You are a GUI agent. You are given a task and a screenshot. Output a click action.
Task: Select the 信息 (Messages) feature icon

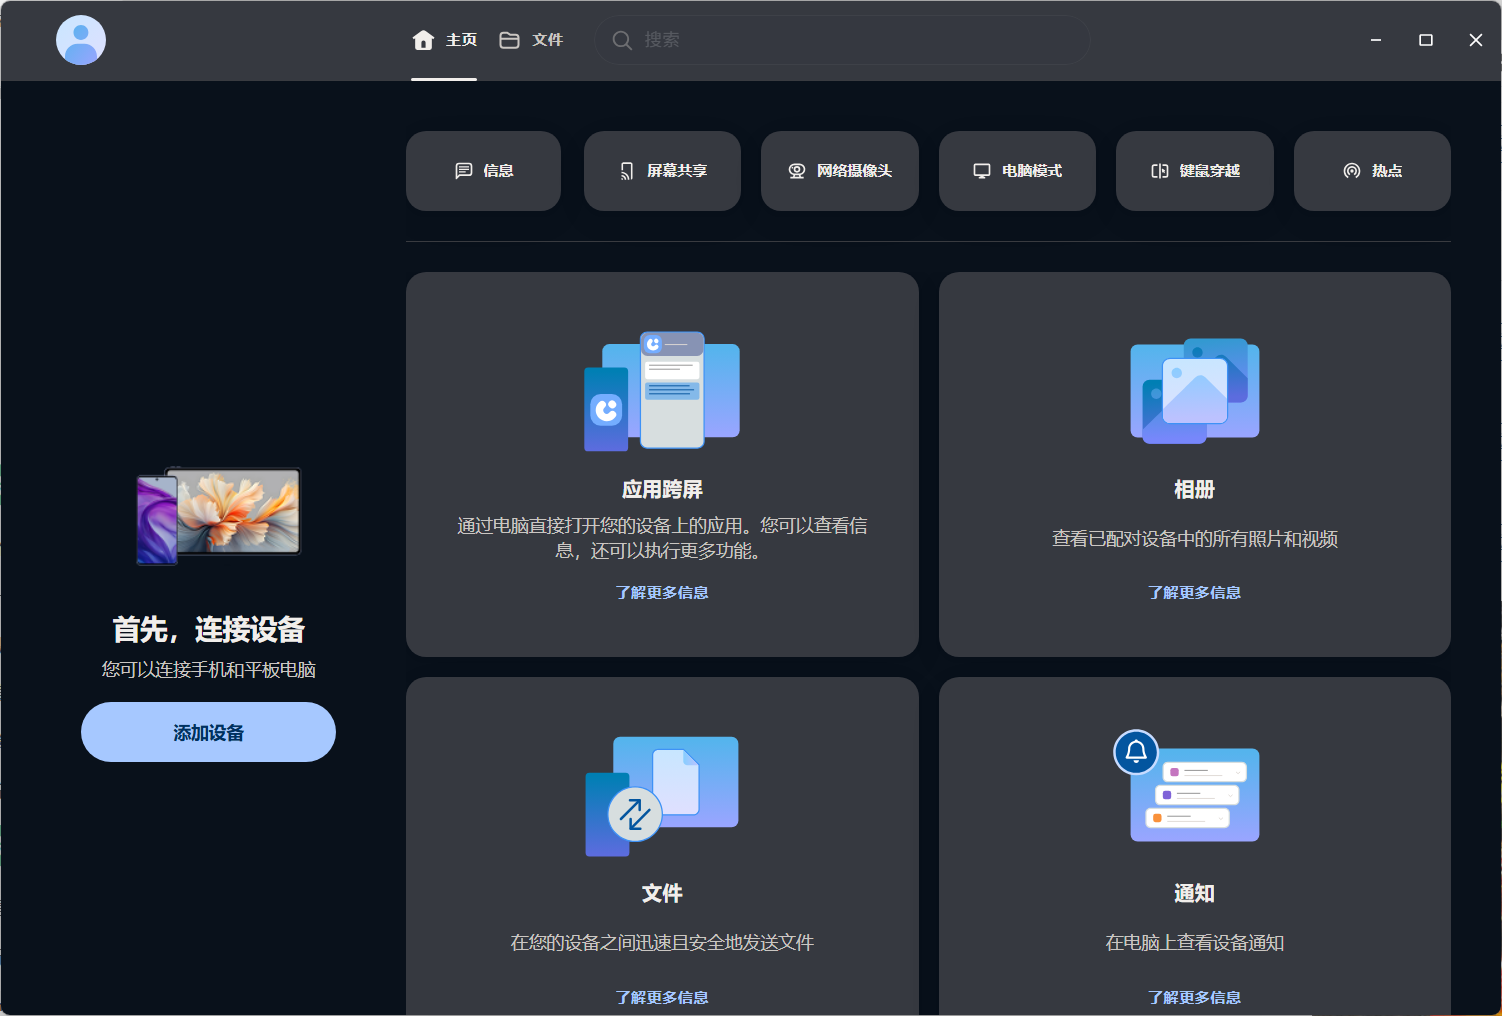click(483, 171)
